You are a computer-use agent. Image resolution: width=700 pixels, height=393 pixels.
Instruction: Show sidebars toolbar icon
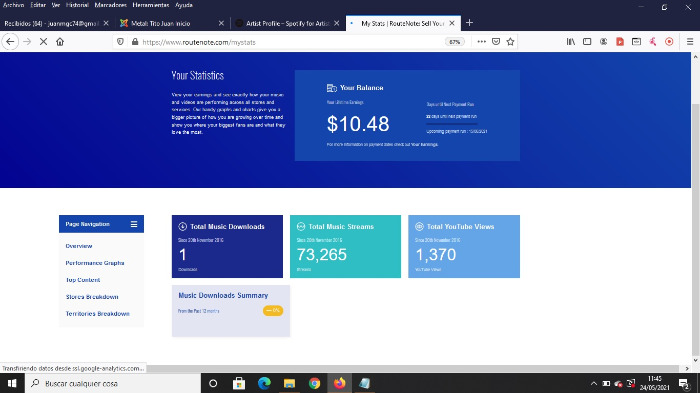tap(587, 42)
